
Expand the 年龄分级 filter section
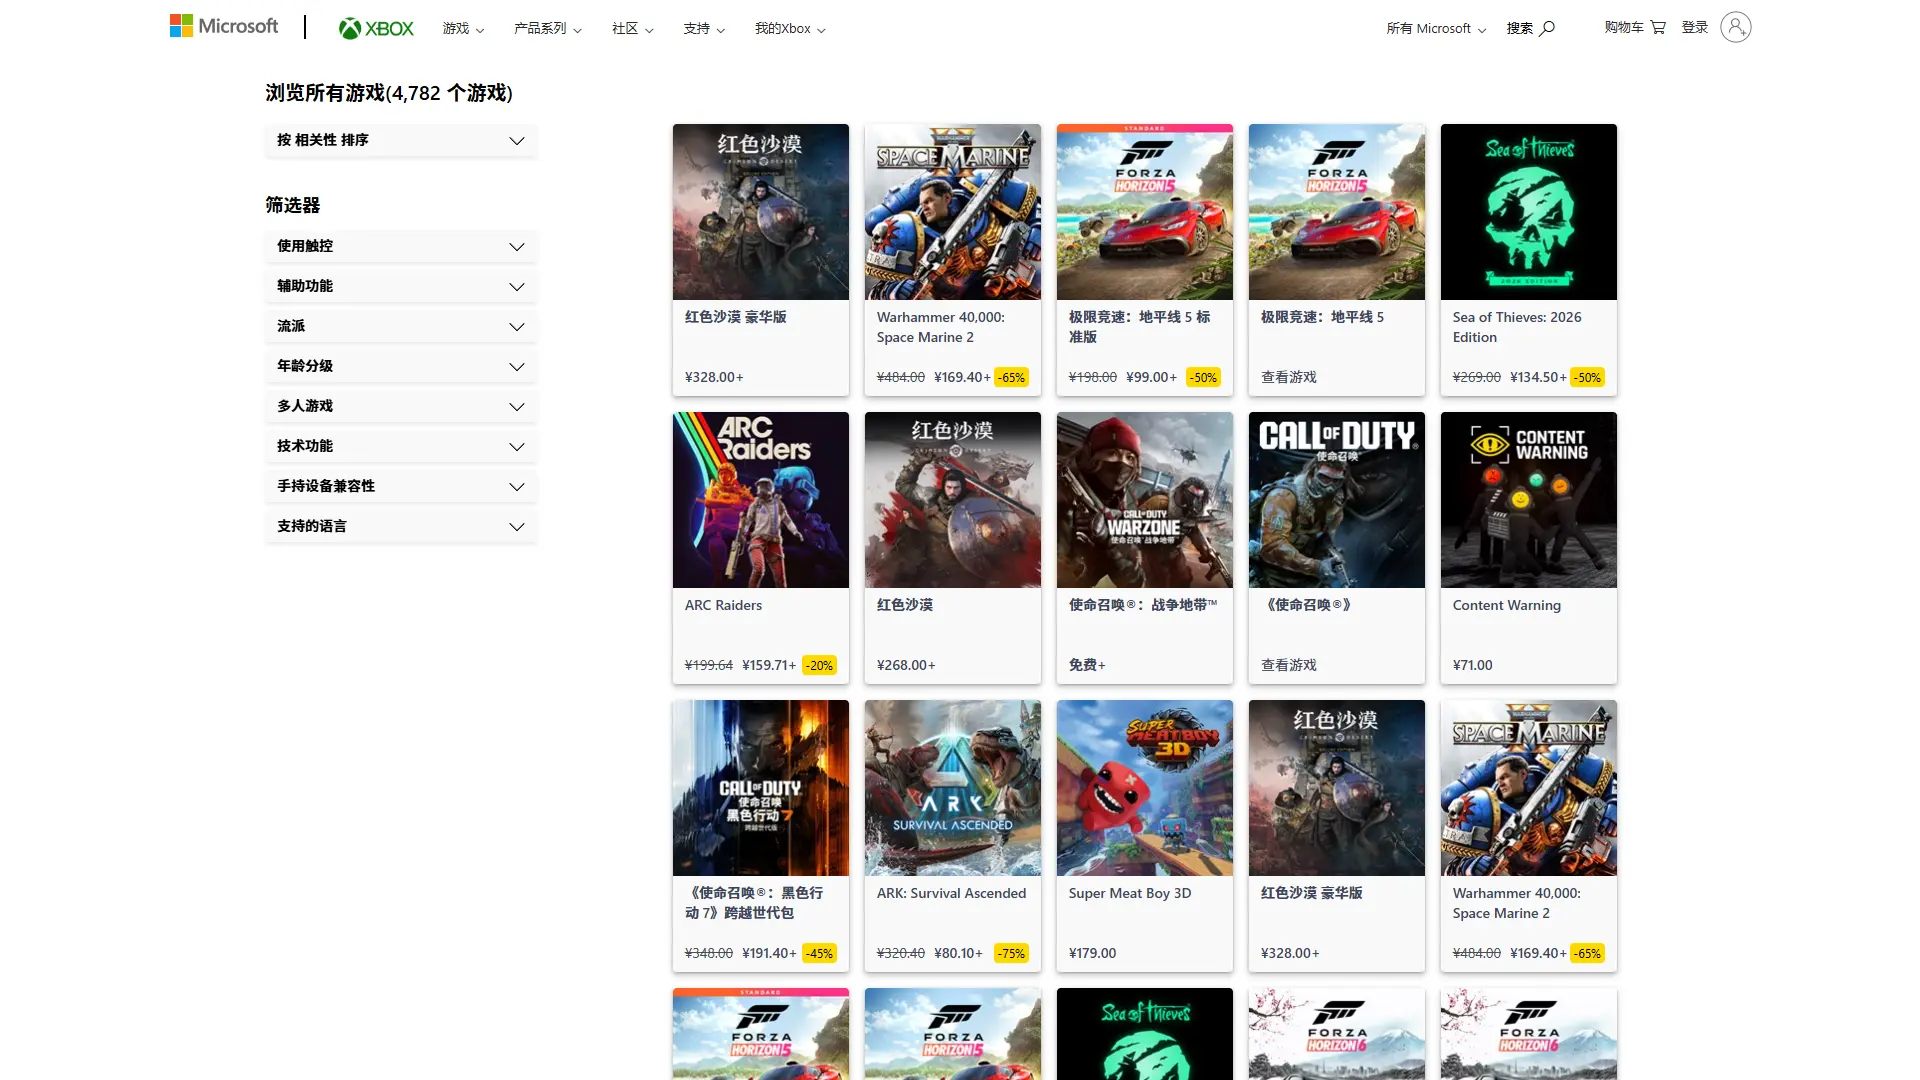tap(400, 366)
